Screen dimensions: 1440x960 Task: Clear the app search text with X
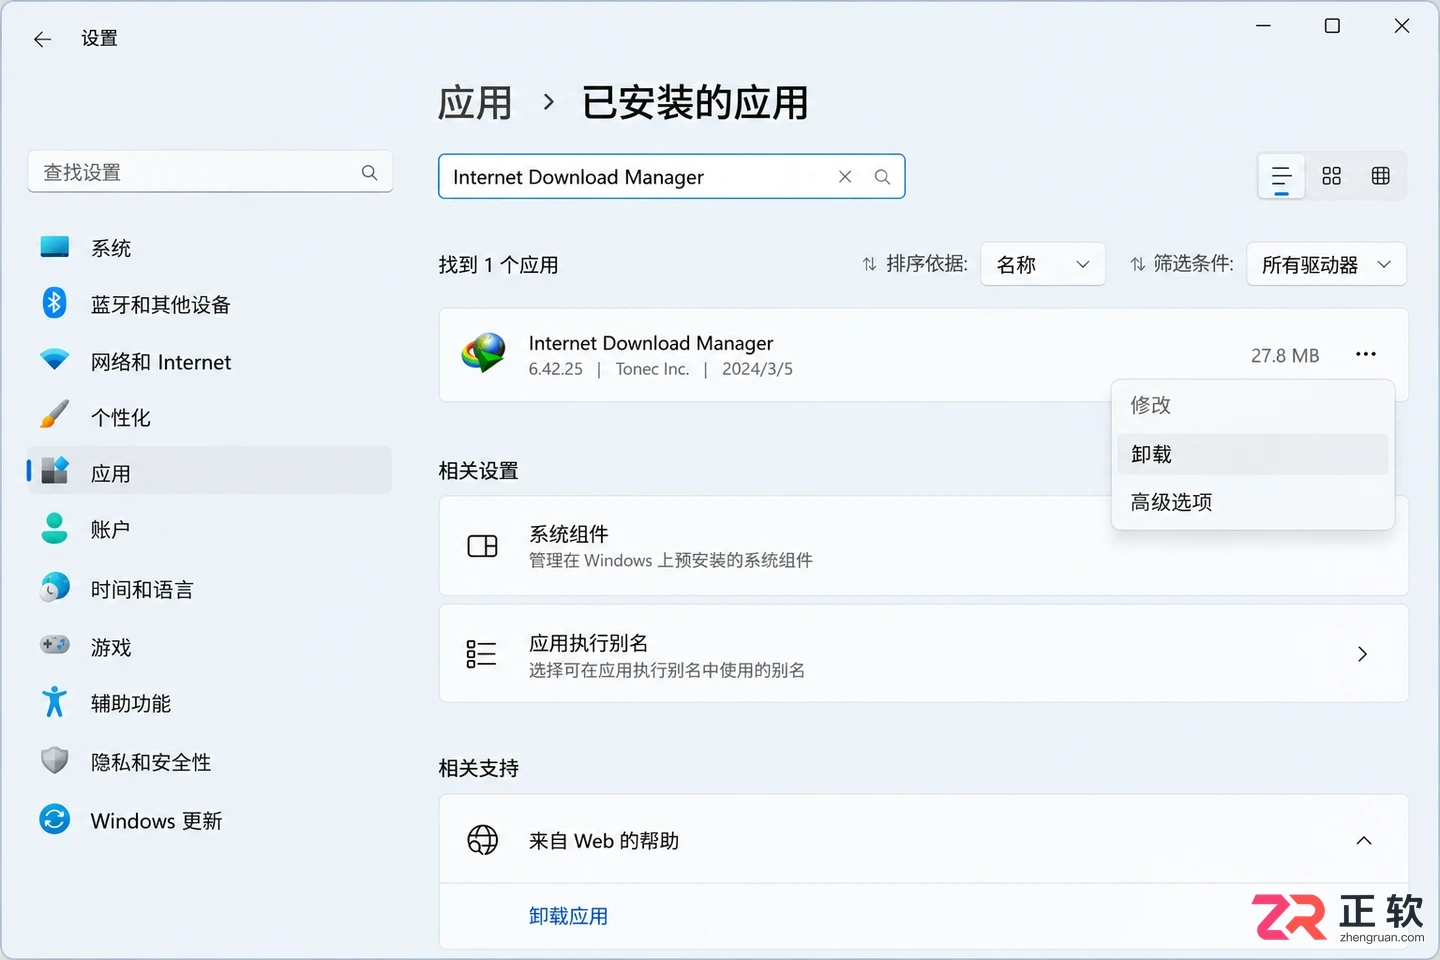(845, 176)
